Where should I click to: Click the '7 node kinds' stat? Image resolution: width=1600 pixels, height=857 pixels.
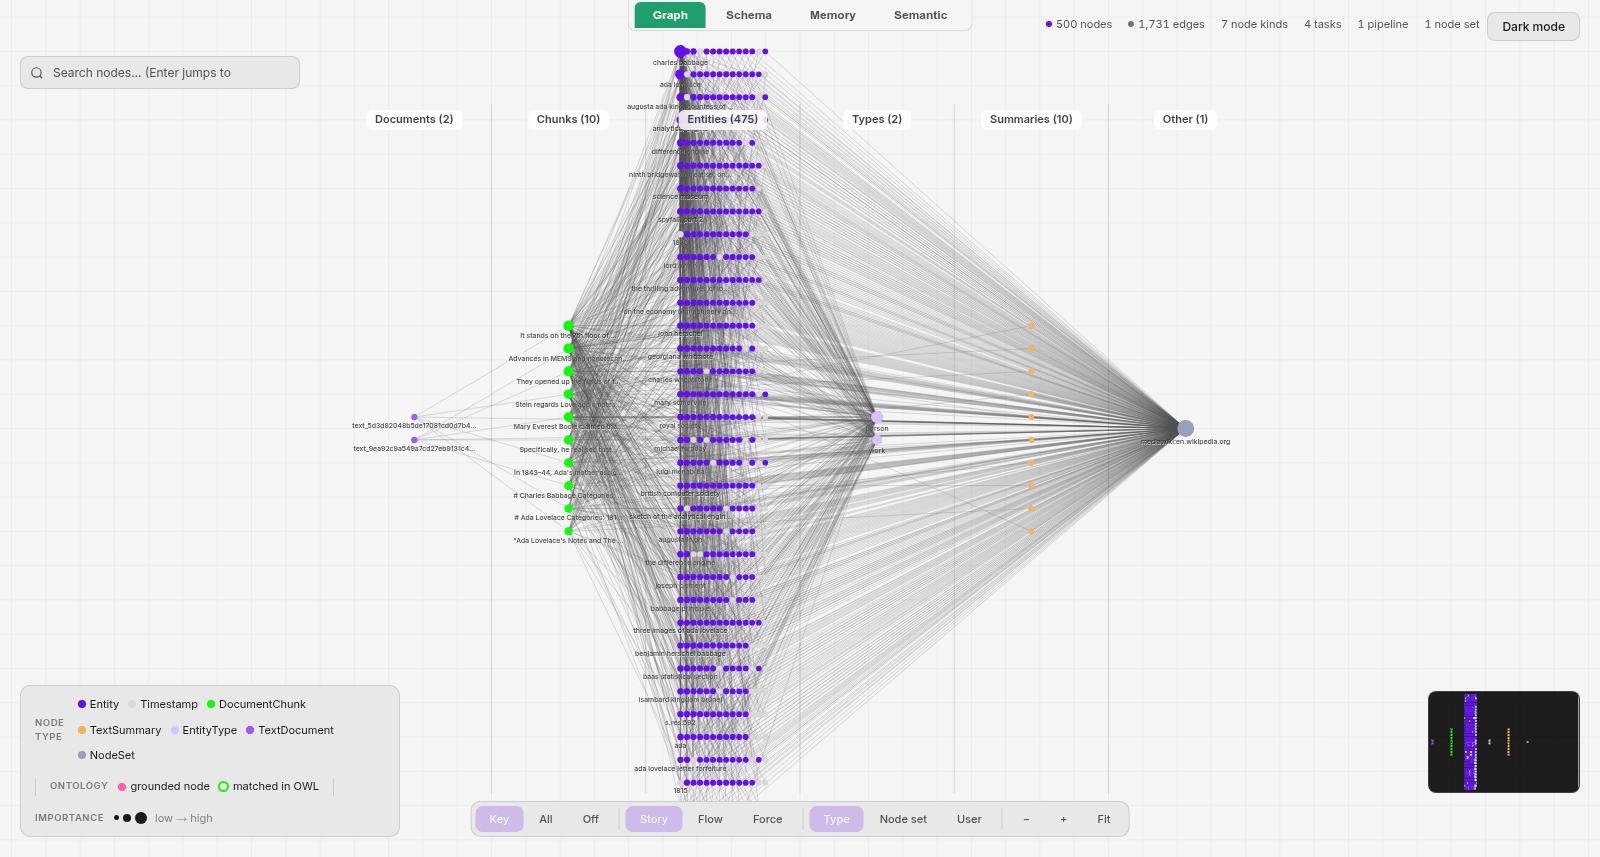point(1254,24)
